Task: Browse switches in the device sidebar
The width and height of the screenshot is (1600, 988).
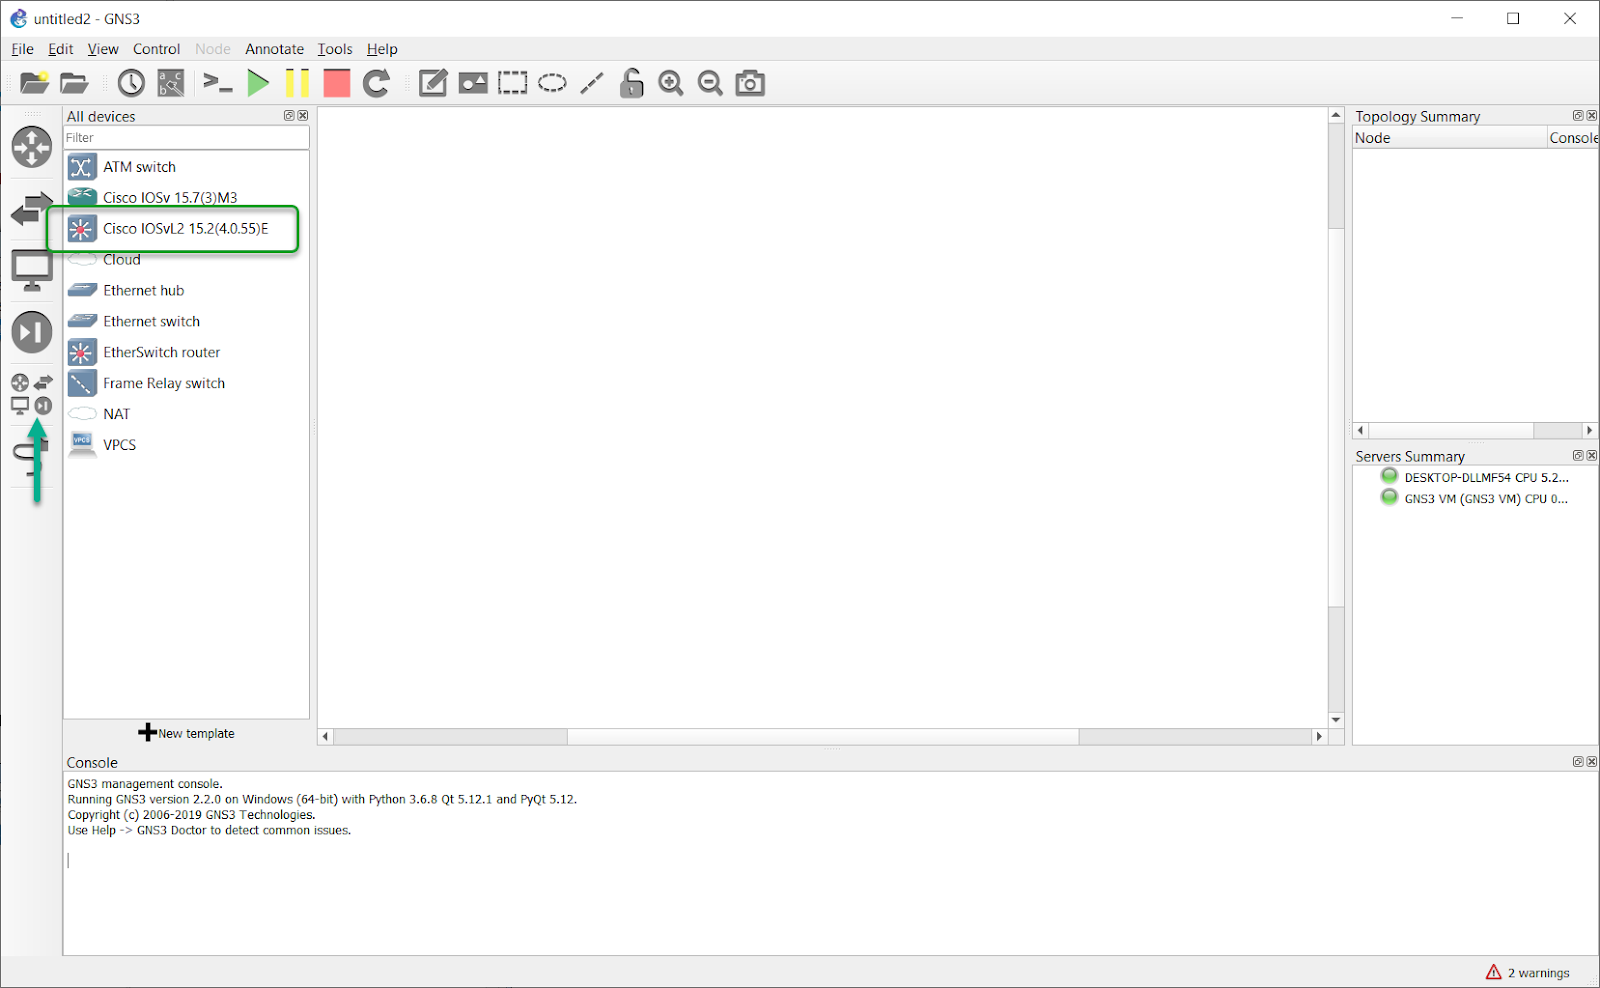Action: pos(32,210)
